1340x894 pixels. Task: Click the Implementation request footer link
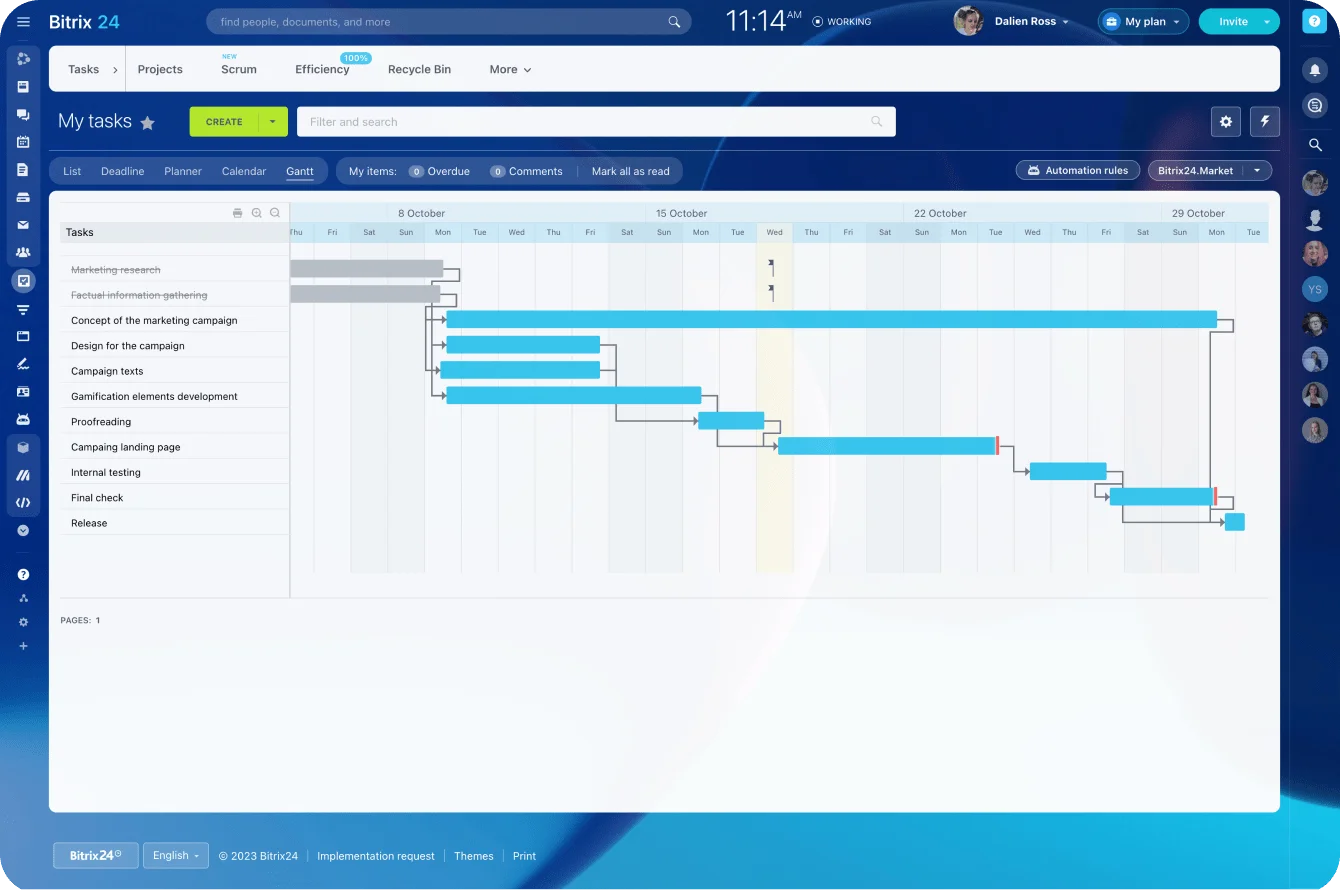pyautogui.click(x=376, y=856)
